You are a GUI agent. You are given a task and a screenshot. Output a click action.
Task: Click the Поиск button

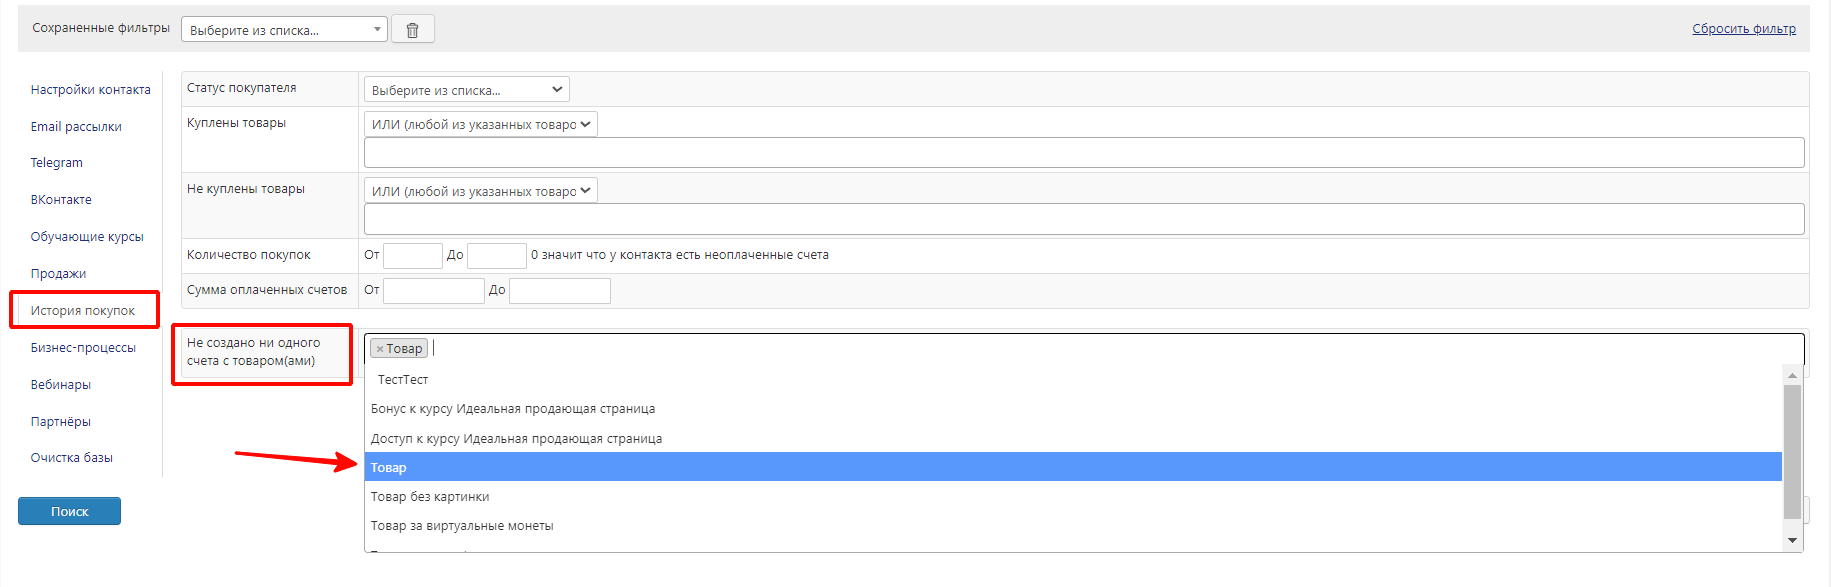coord(69,511)
